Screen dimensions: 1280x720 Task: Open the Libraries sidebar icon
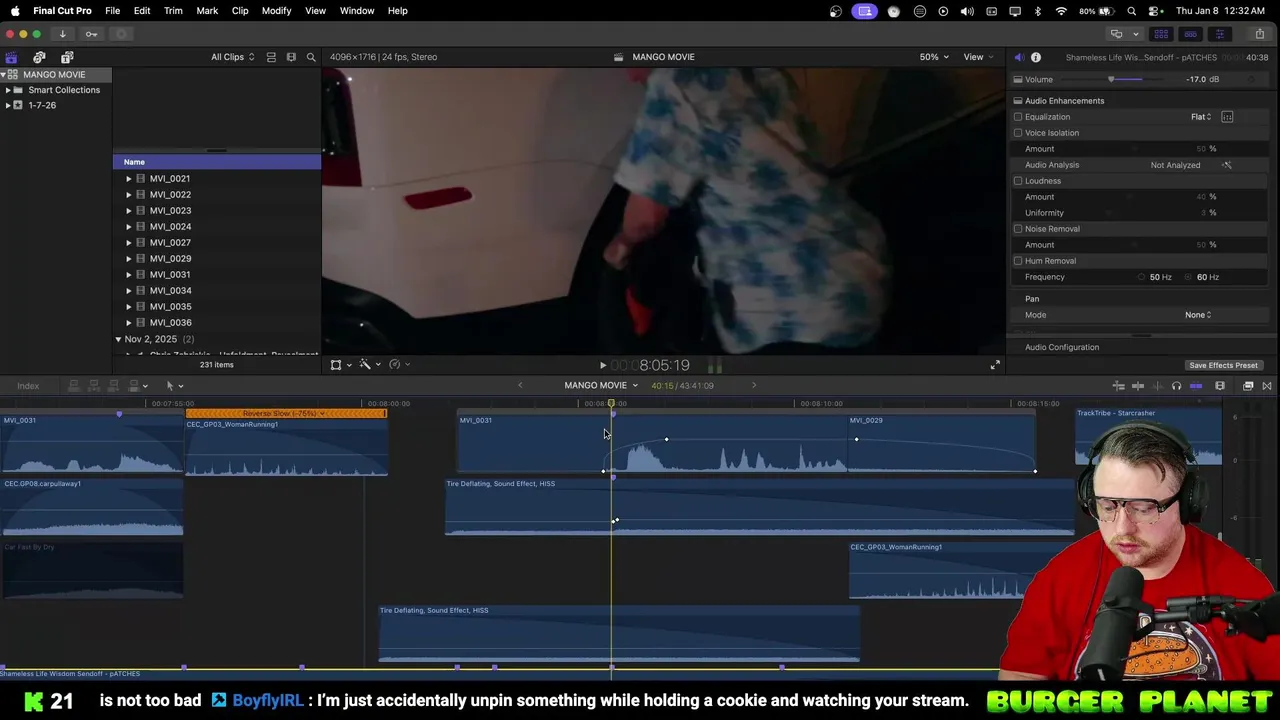click(x=11, y=57)
